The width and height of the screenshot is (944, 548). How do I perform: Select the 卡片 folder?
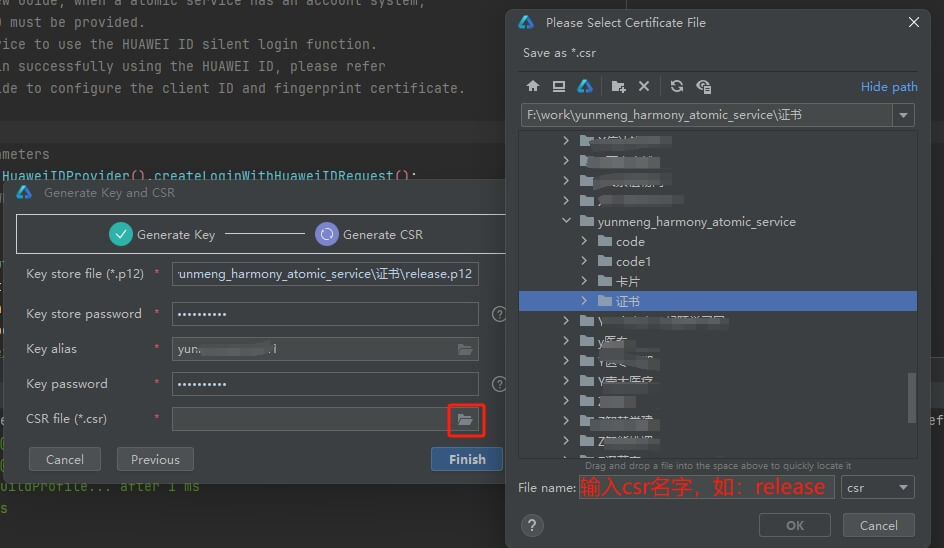point(627,281)
